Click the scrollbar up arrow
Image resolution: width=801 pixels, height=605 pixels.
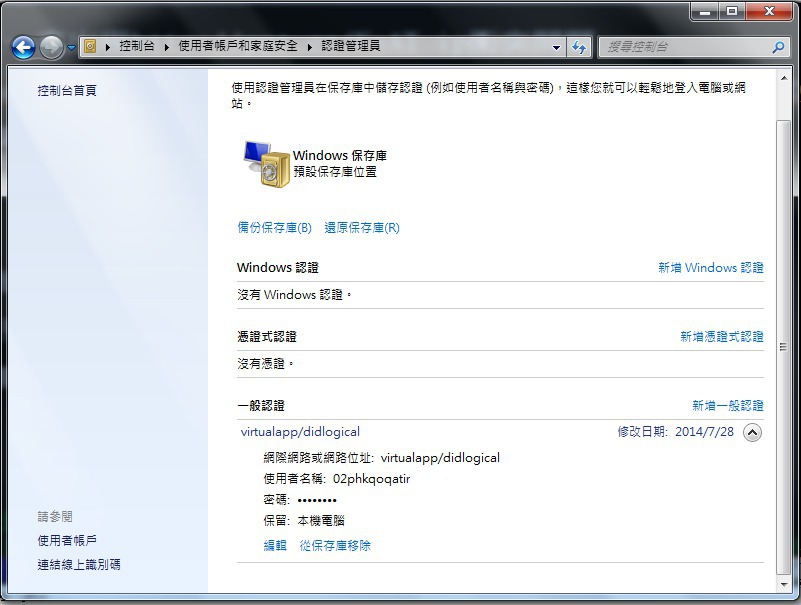click(x=783, y=78)
